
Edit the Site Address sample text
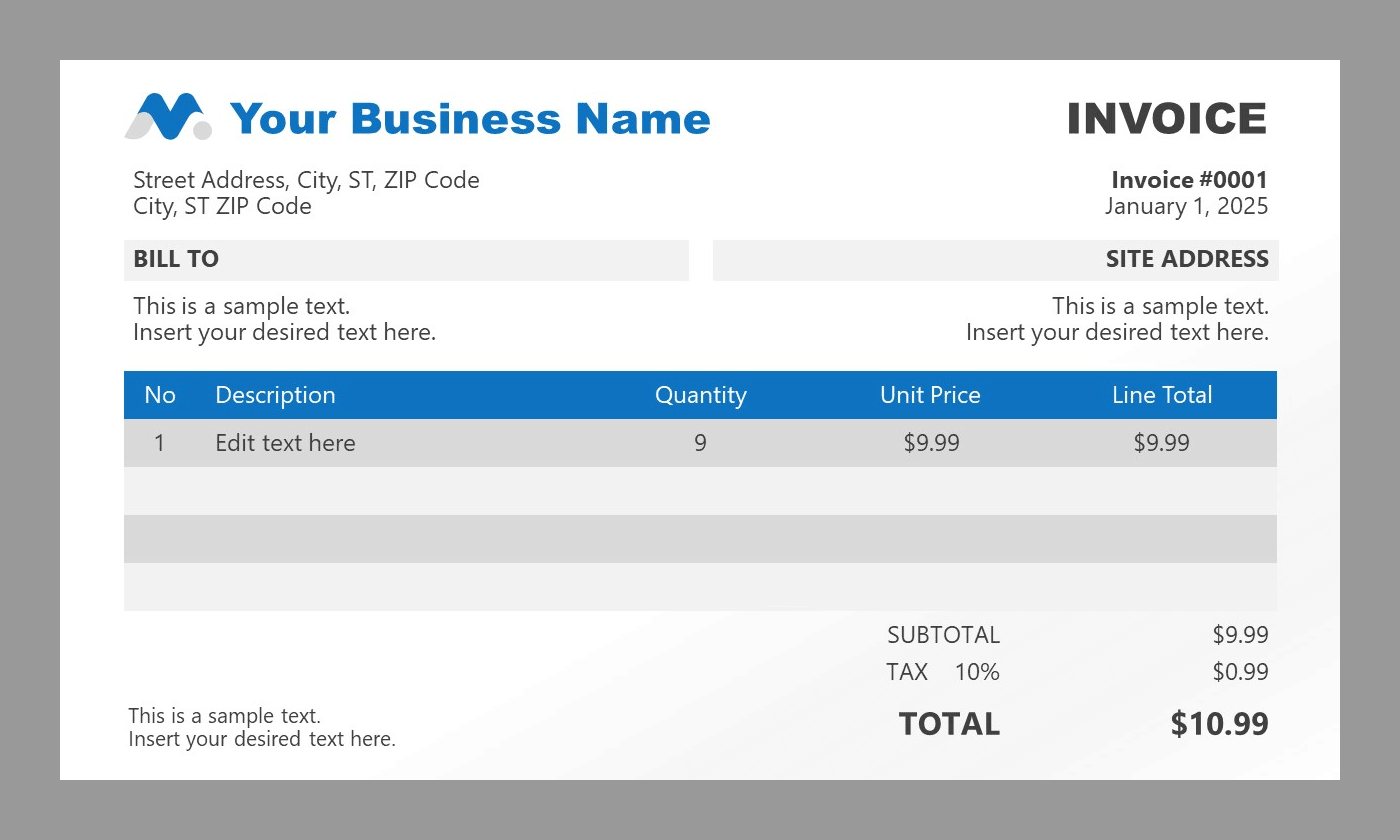1117,319
